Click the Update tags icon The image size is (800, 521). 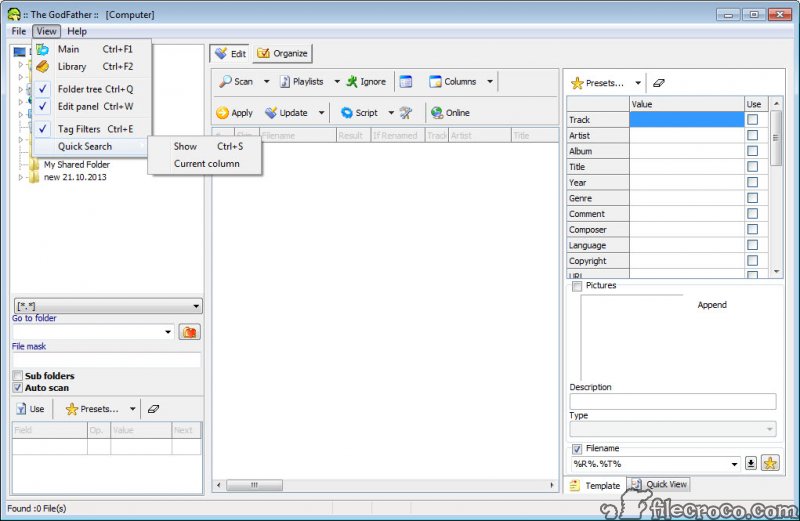[271, 113]
